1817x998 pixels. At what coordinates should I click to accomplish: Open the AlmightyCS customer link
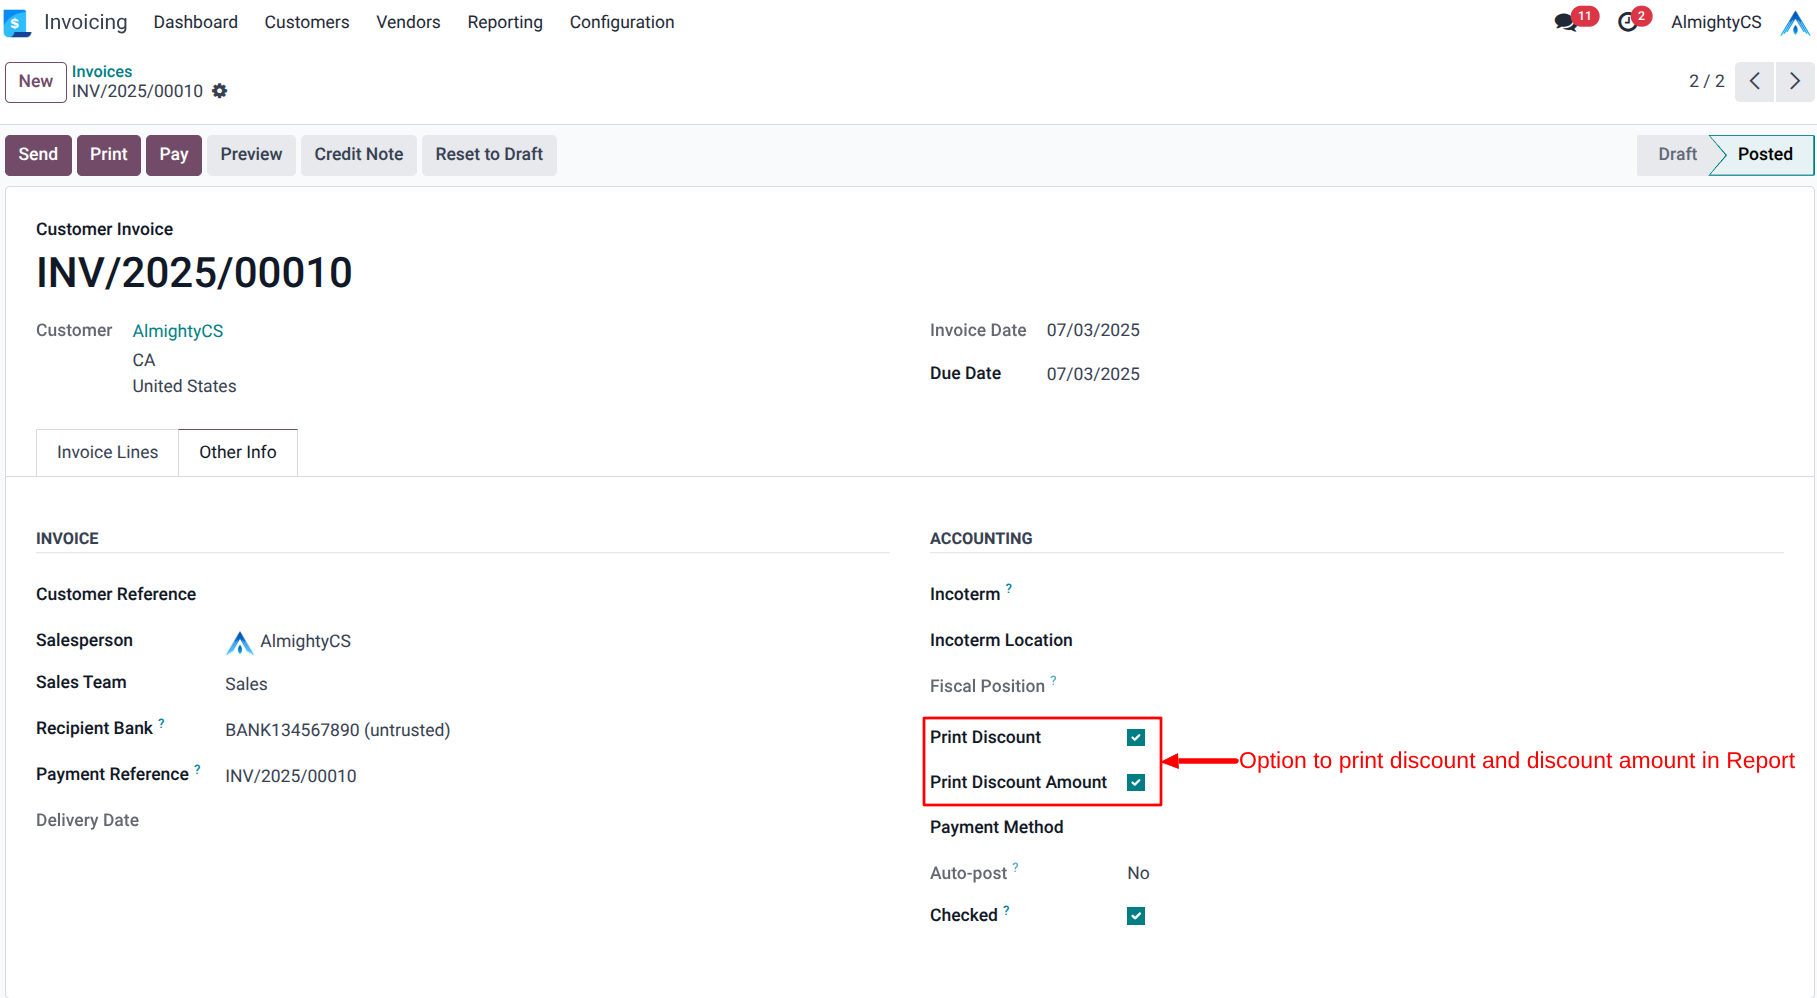click(x=178, y=331)
